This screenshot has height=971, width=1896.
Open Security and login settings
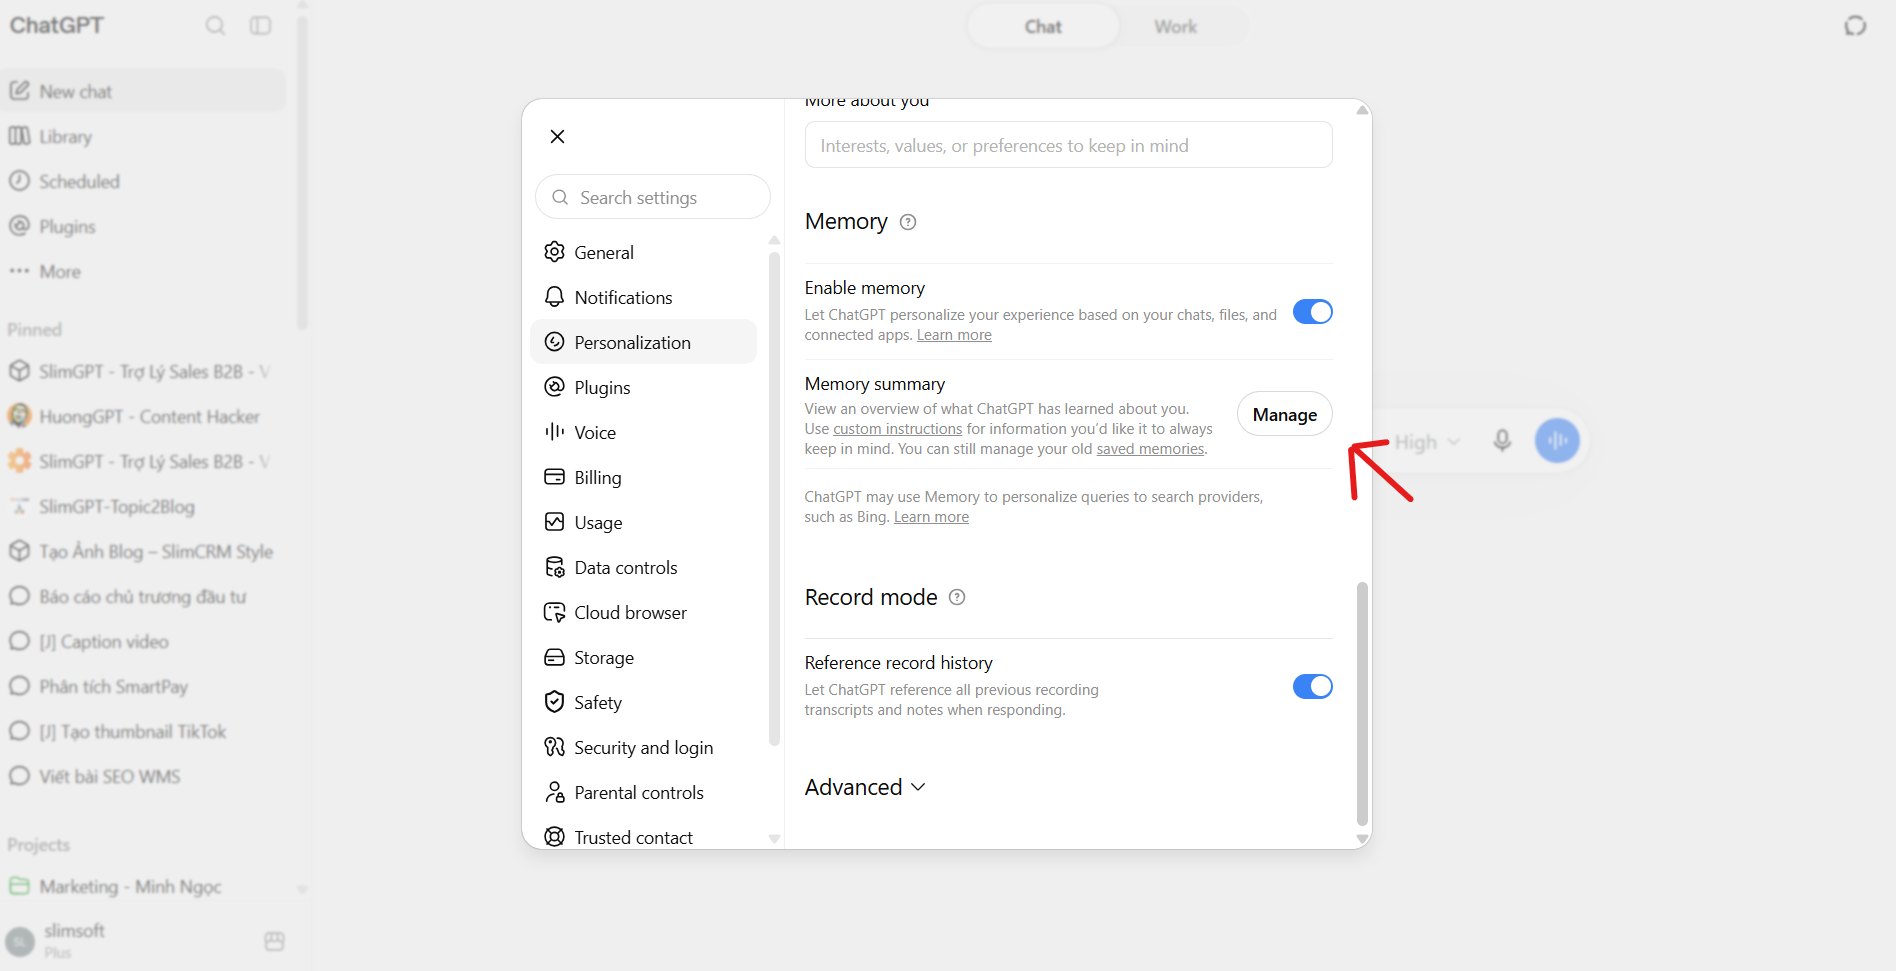tap(643, 747)
